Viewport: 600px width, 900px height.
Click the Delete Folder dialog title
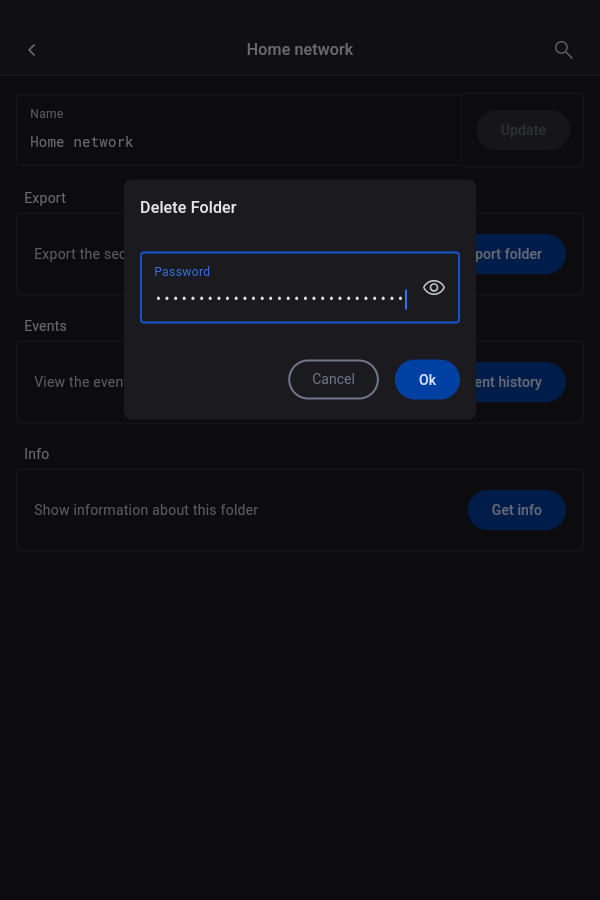188,208
